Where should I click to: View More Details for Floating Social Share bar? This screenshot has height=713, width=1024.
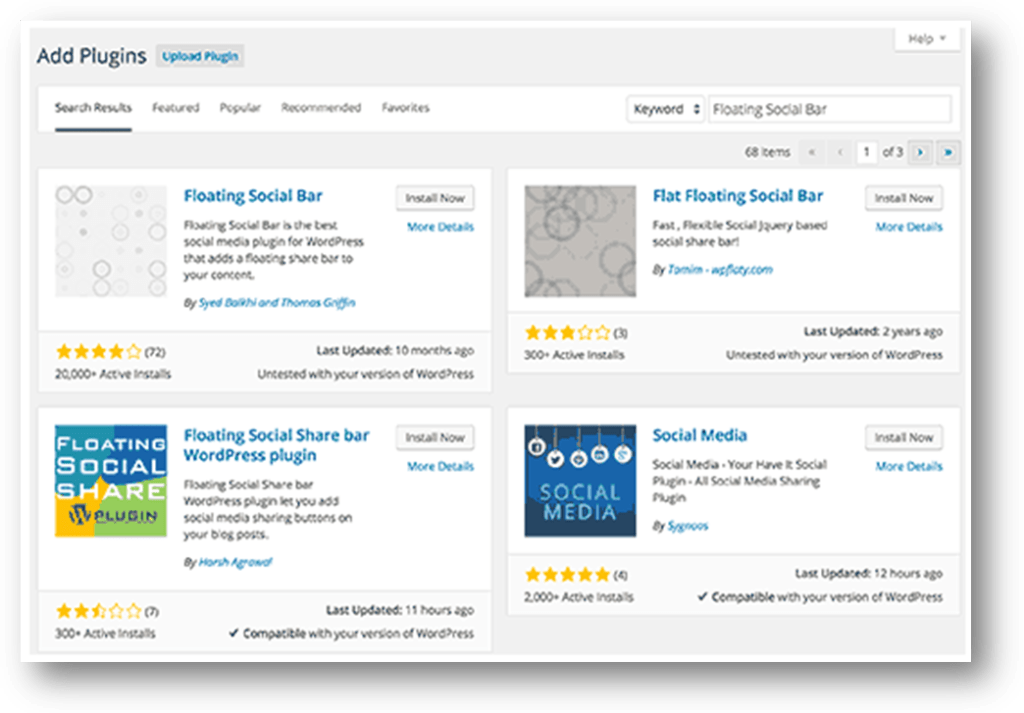[440, 466]
